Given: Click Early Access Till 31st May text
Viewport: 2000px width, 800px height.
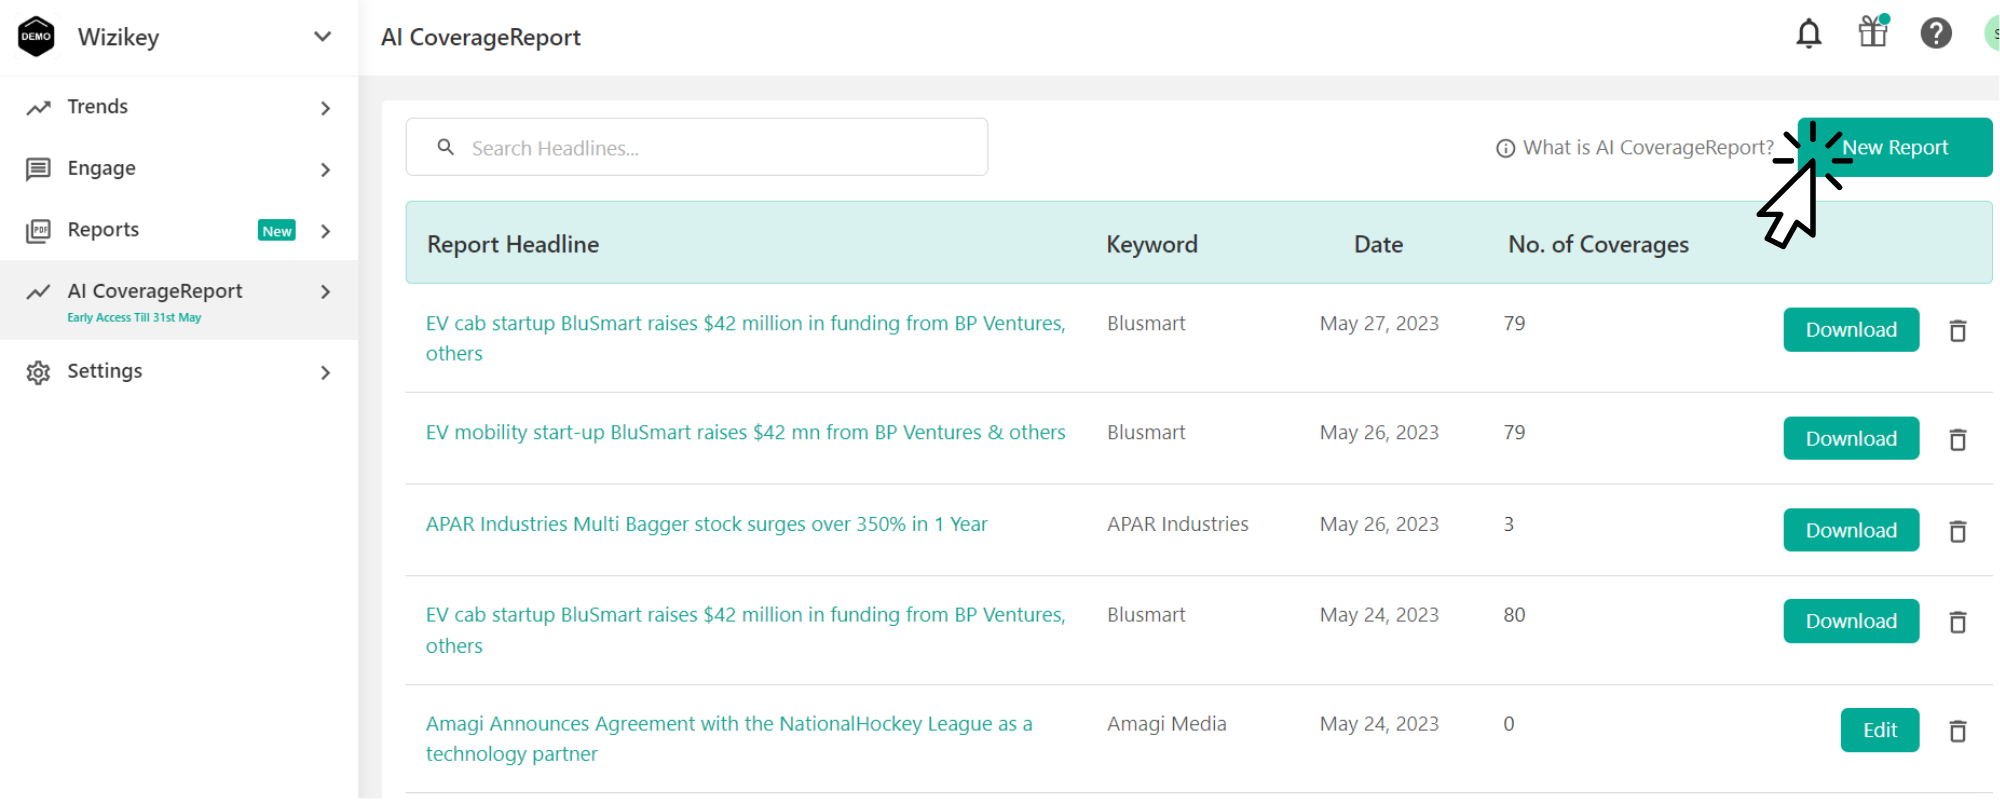Looking at the screenshot, I should [x=134, y=317].
